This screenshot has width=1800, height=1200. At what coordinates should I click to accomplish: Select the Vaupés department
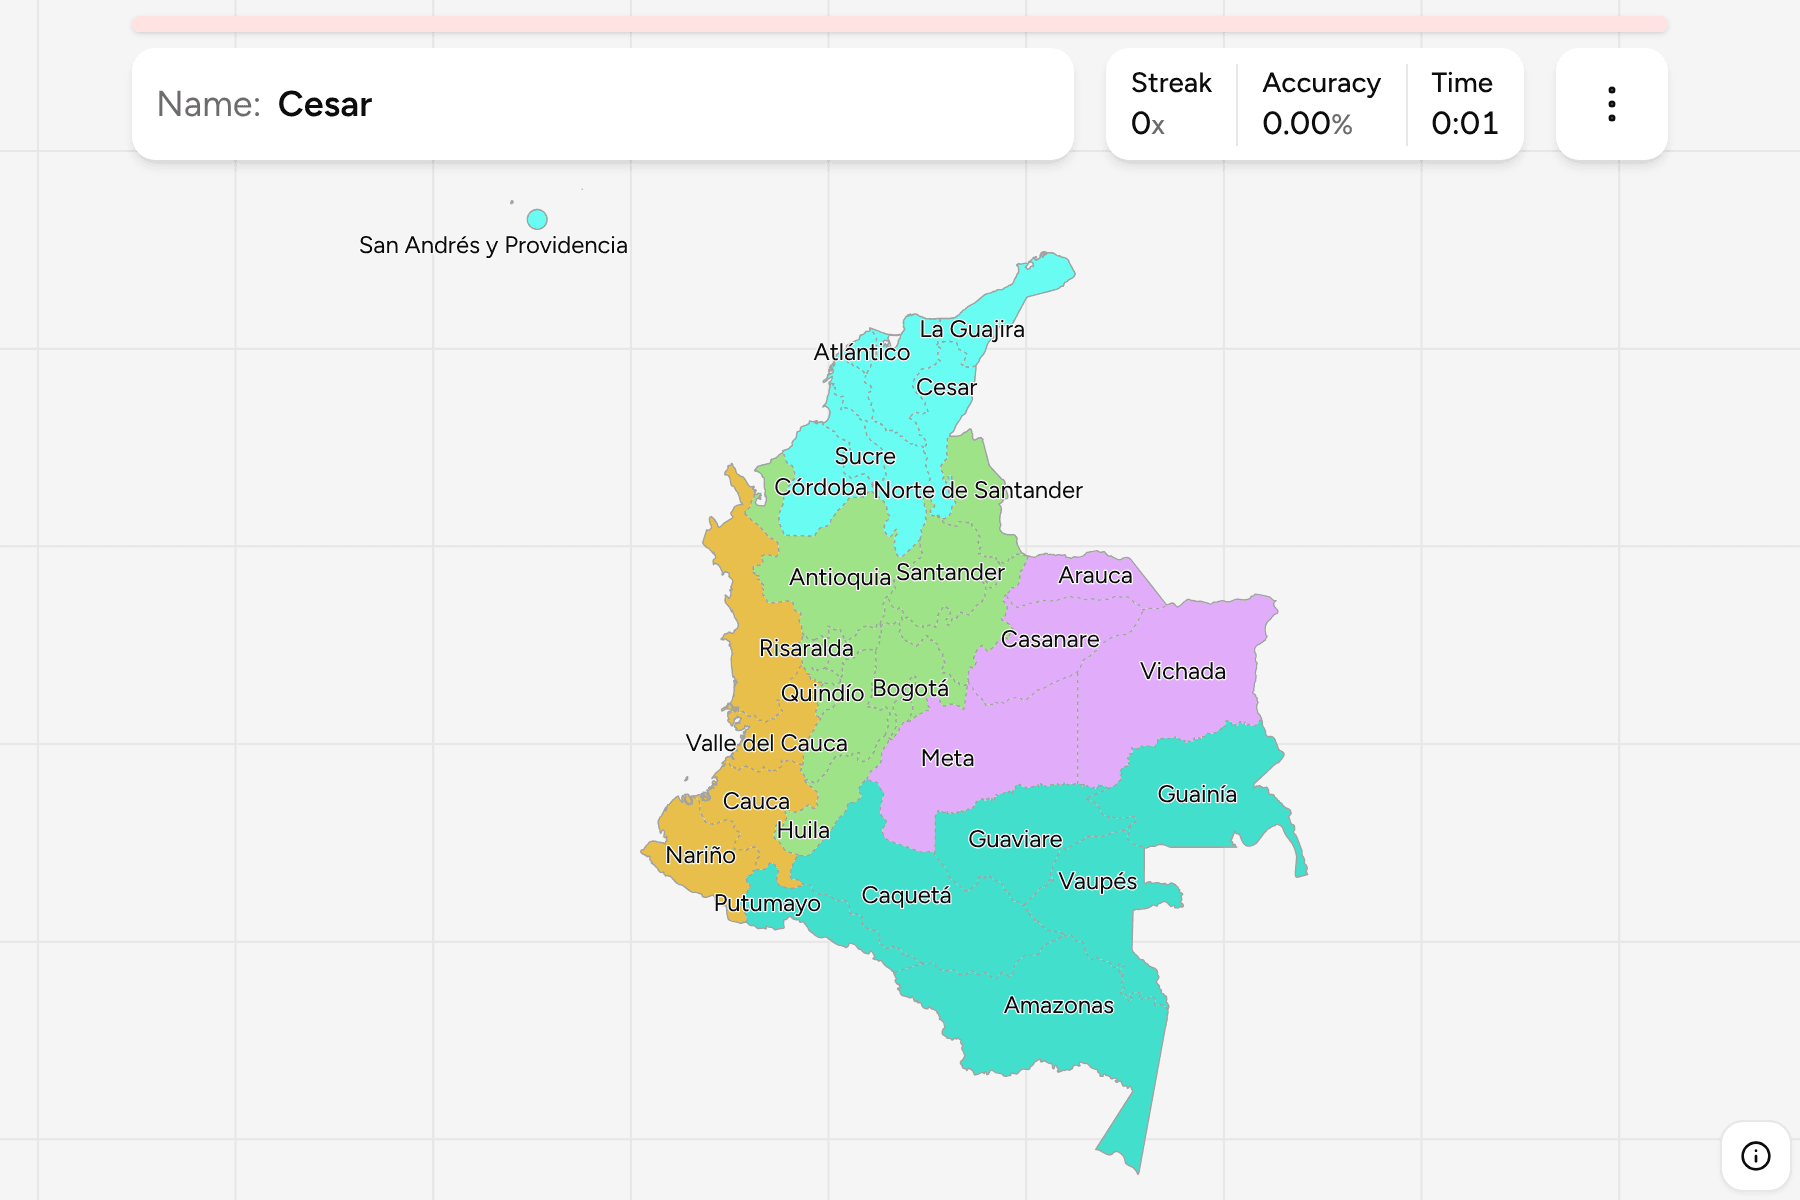1097,881
